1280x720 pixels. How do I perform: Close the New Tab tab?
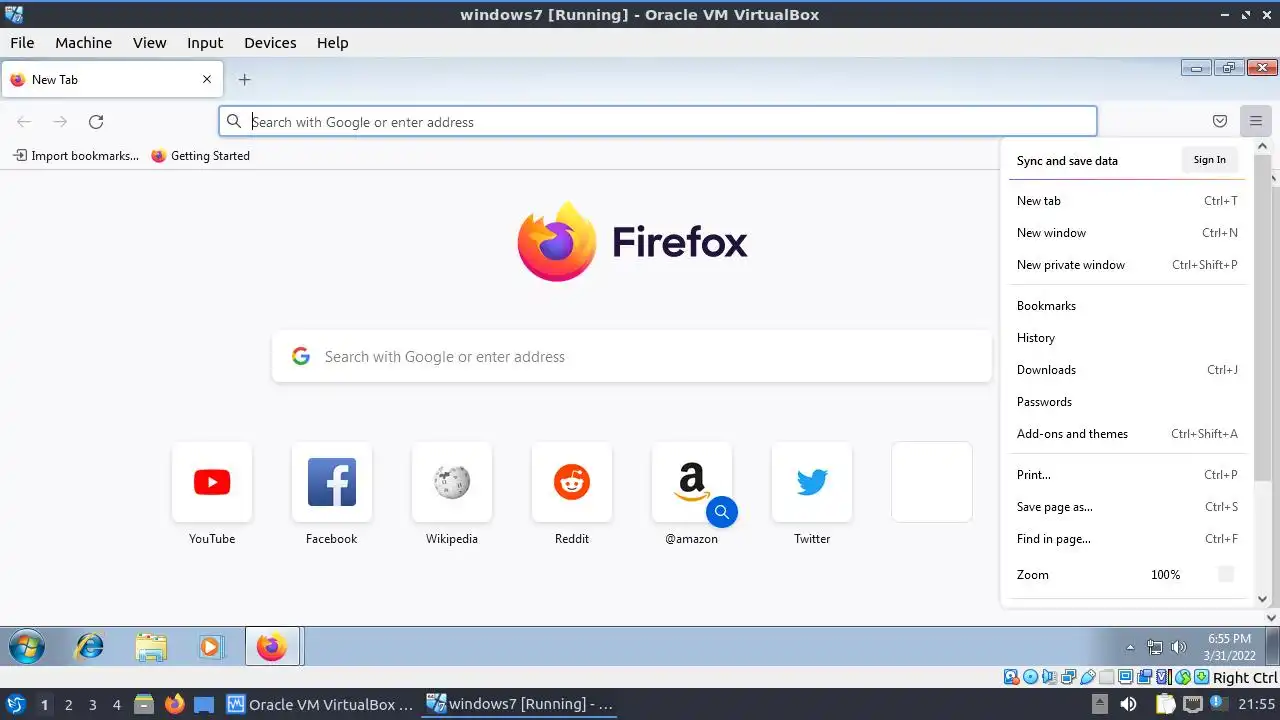pos(207,79)
